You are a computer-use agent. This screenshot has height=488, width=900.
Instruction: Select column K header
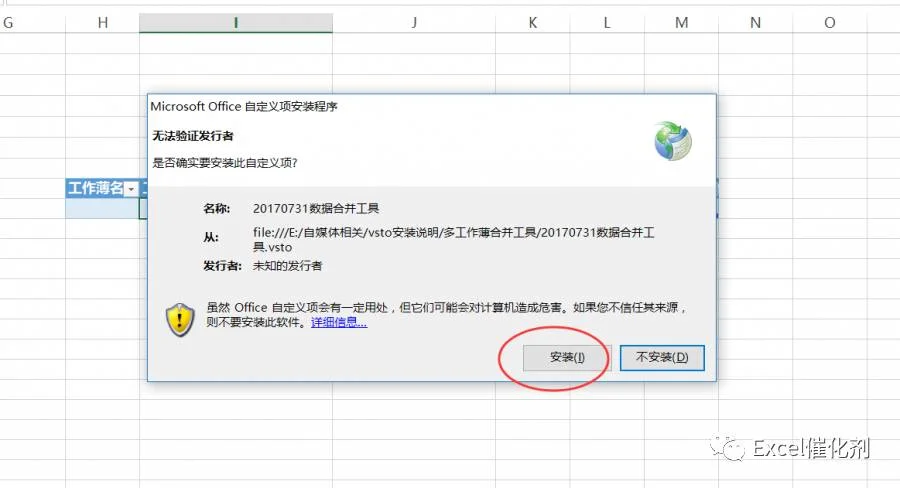[533, 23]
